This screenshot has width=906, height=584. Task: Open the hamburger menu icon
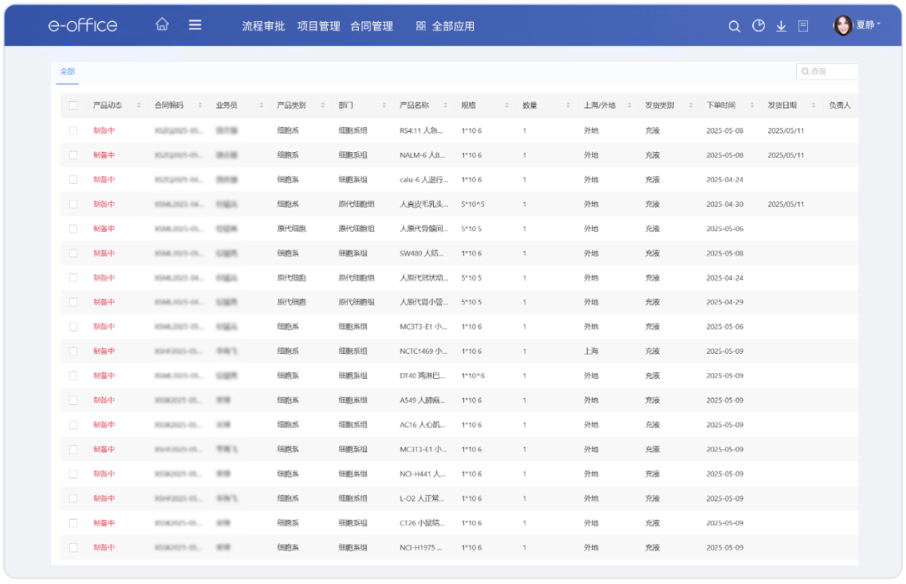tap(195, 25)
